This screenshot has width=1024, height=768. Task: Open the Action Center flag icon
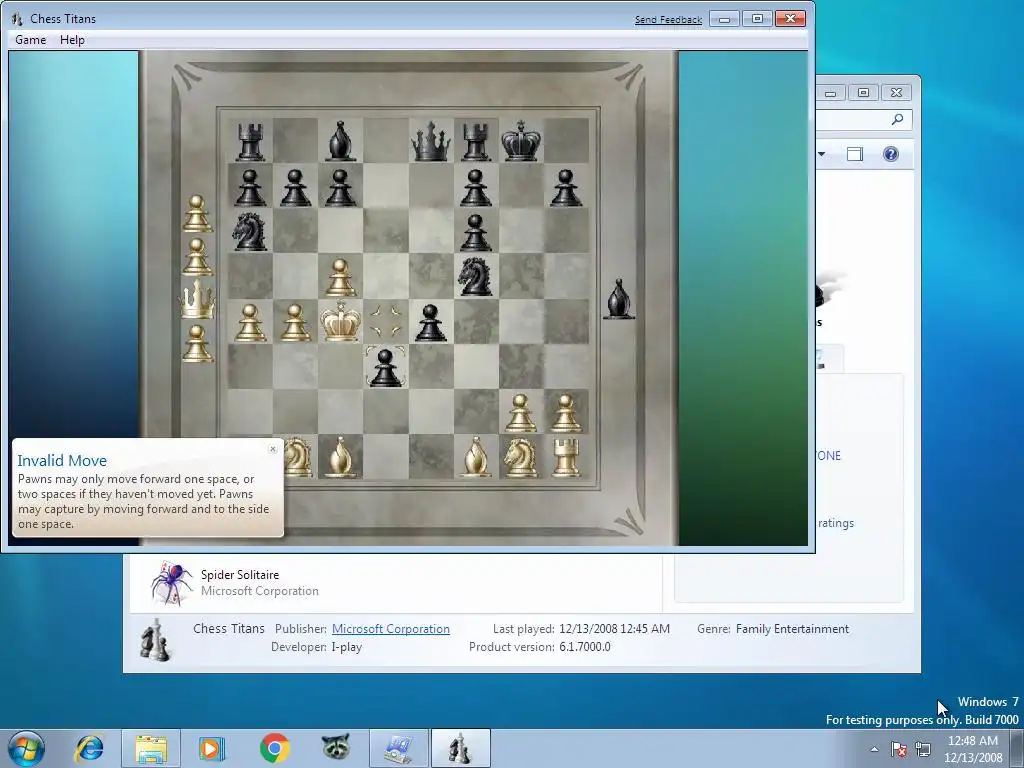point(899,749)
